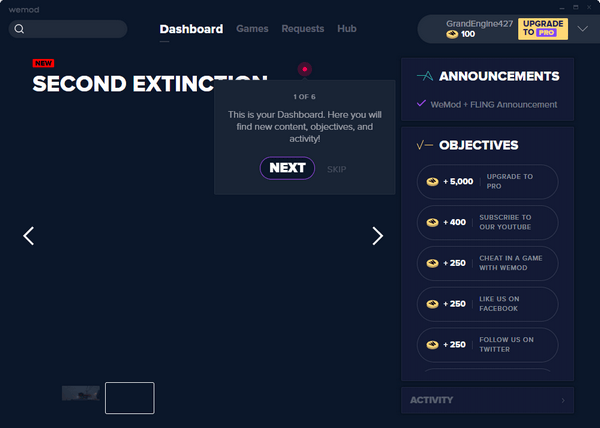The image size is (600, 428).
Task: Click the red NEW badge
Action: tap(43, 63)
